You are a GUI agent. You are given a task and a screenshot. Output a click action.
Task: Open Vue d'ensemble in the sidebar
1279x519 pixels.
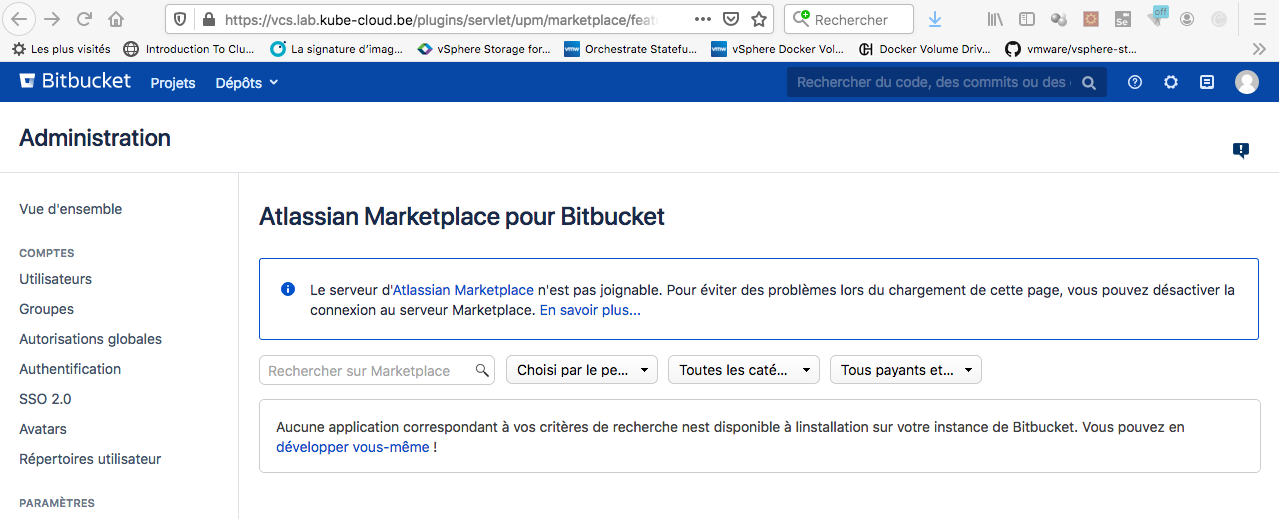click(71, 209)
